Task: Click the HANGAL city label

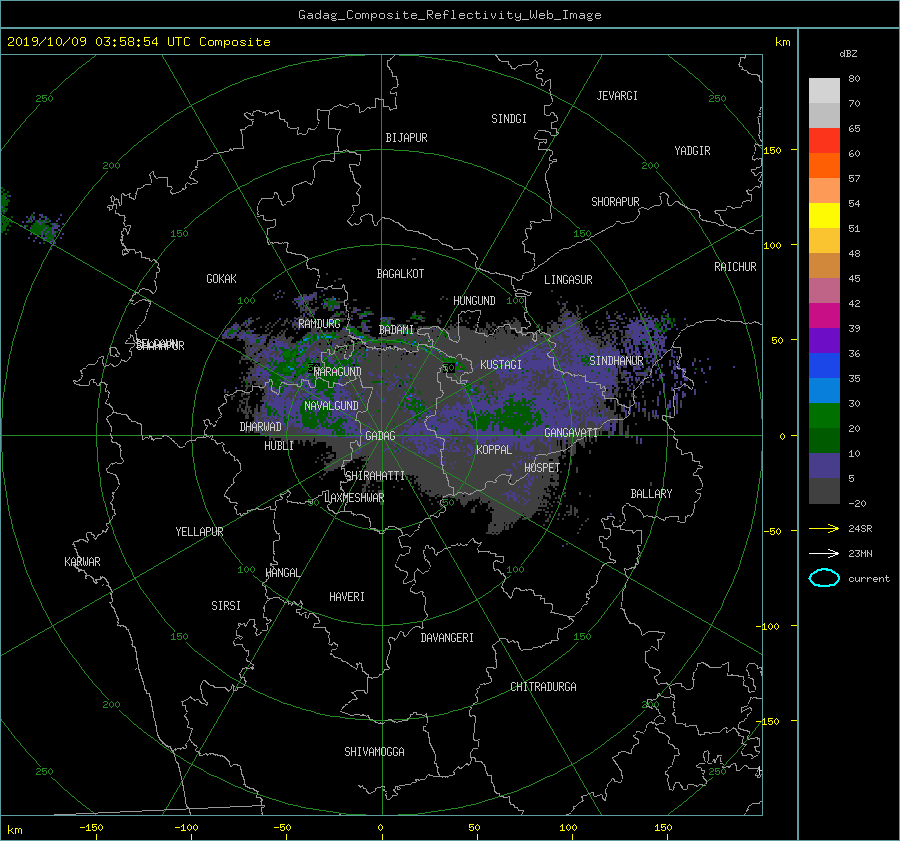Action: [x=283, y=573]
